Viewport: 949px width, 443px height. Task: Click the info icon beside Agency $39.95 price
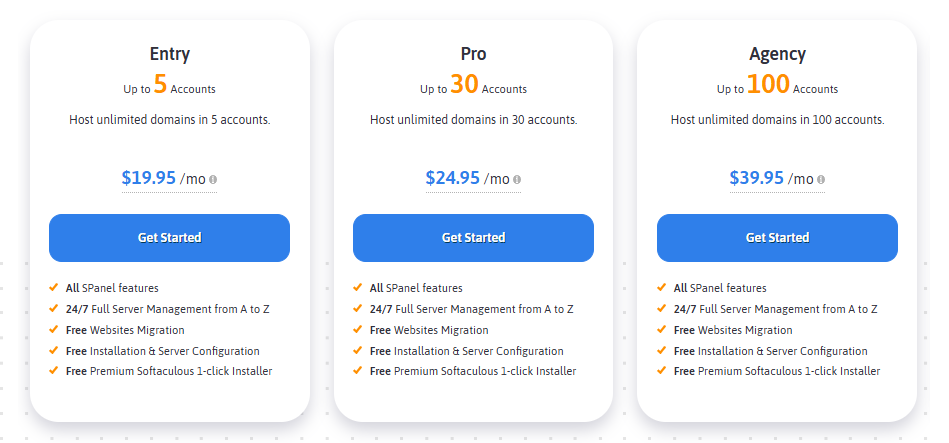click(822, 180)
